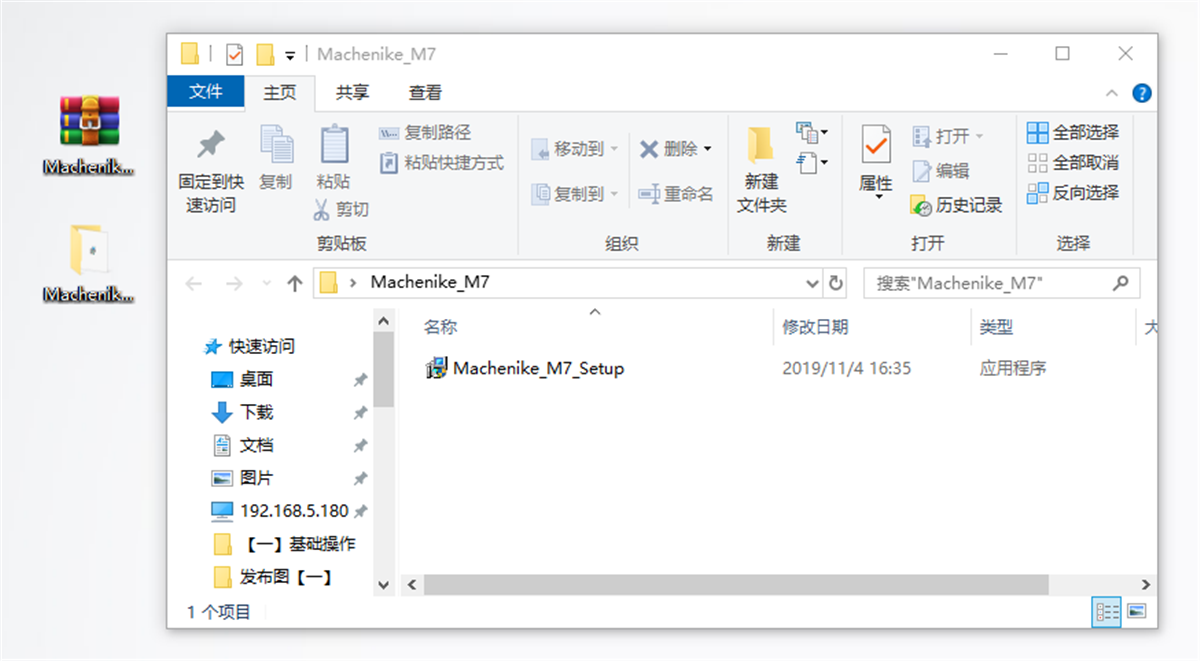Click the Forward navigation arrow
1200x661 pixels.
(234, 283)
